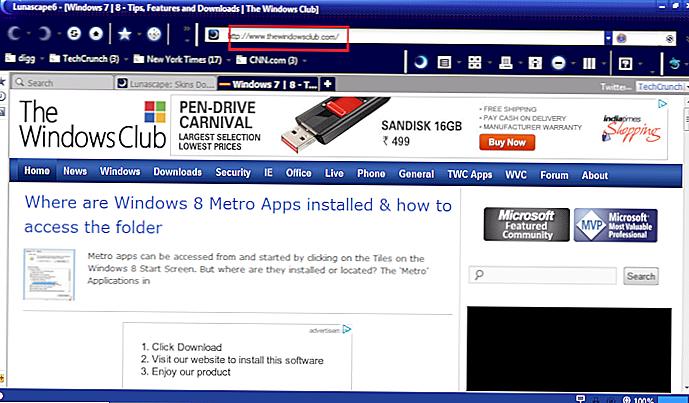The width and height of the screenshot is (689, 403).
Task: Select the TechCrunch feed tab at right
Action: point(660,87)
